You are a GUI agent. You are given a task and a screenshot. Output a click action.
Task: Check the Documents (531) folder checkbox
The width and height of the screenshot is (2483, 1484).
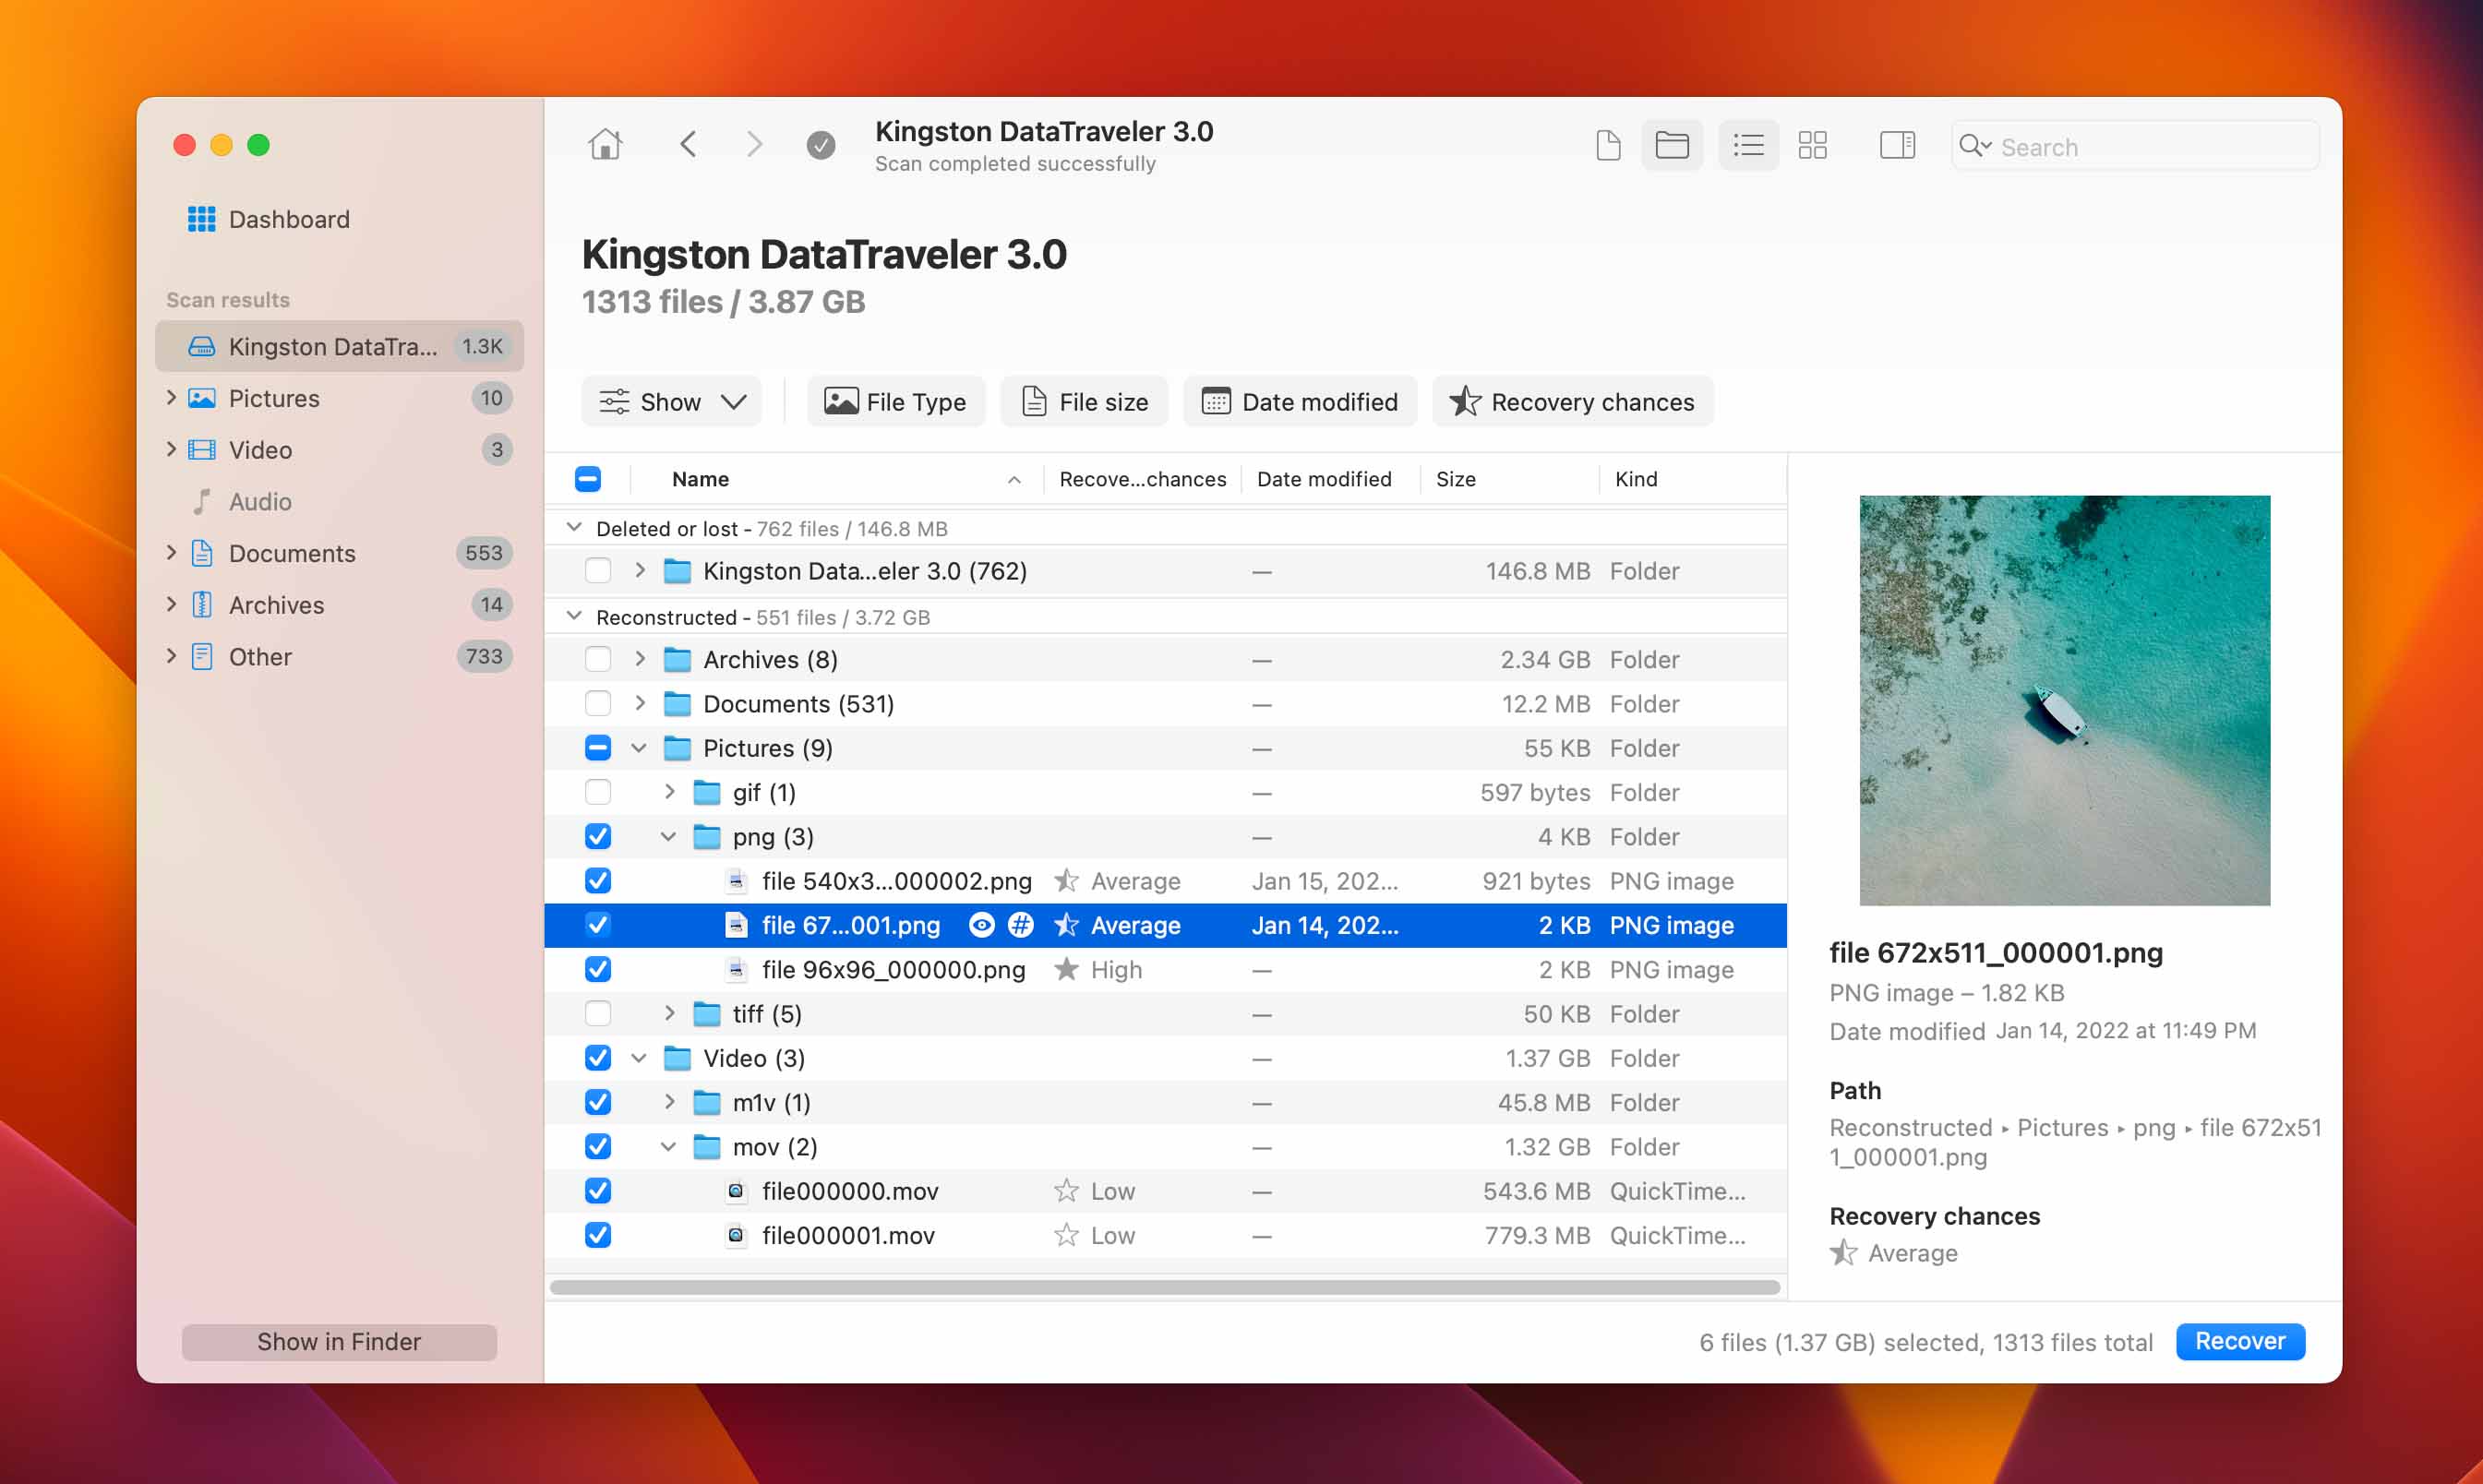click(598, 704)
